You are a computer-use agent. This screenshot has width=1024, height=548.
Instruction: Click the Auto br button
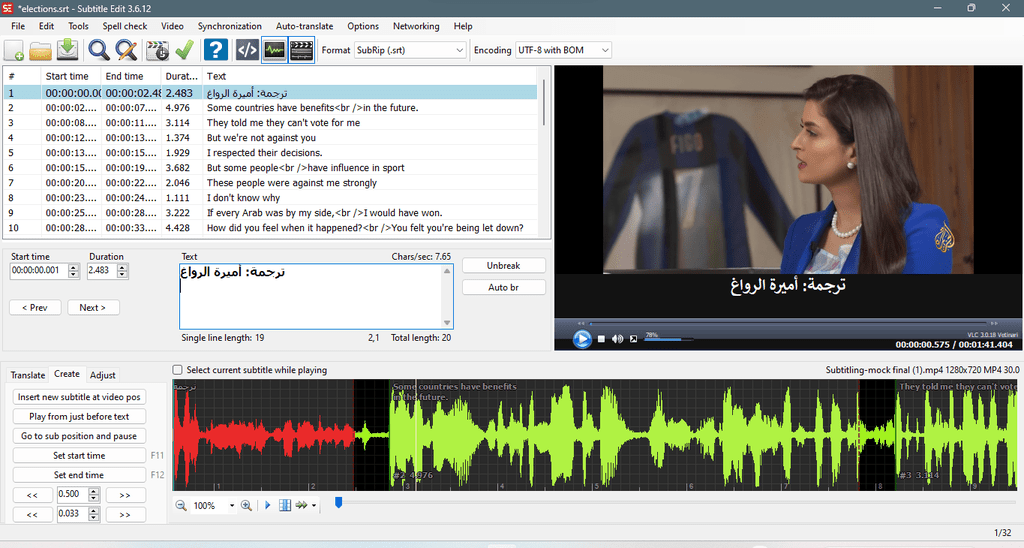(x=504, y=287)
